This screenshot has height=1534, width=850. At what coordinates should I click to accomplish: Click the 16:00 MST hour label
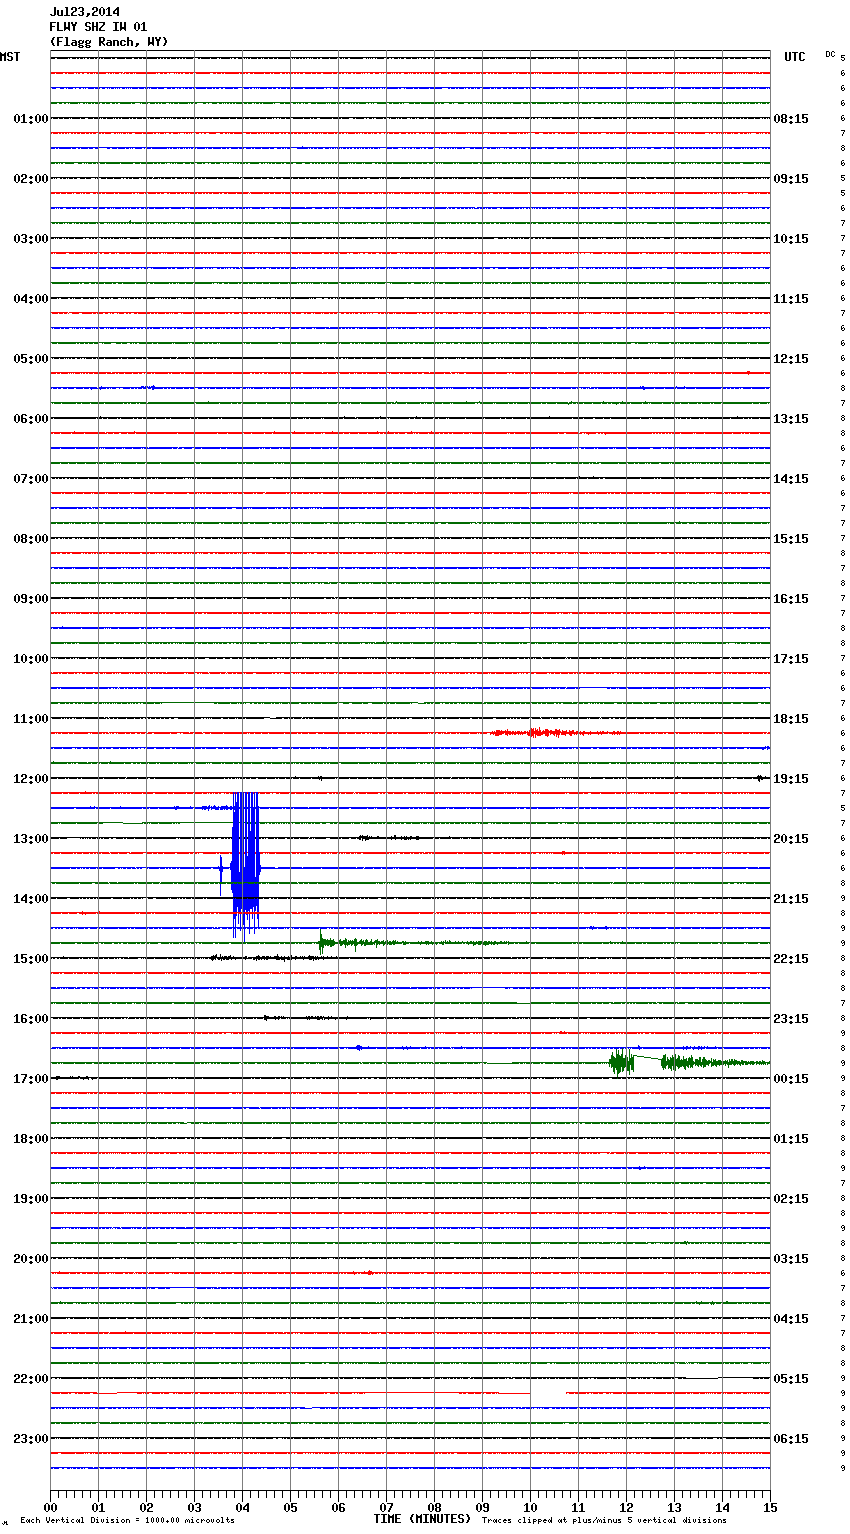pos(31,1019)
